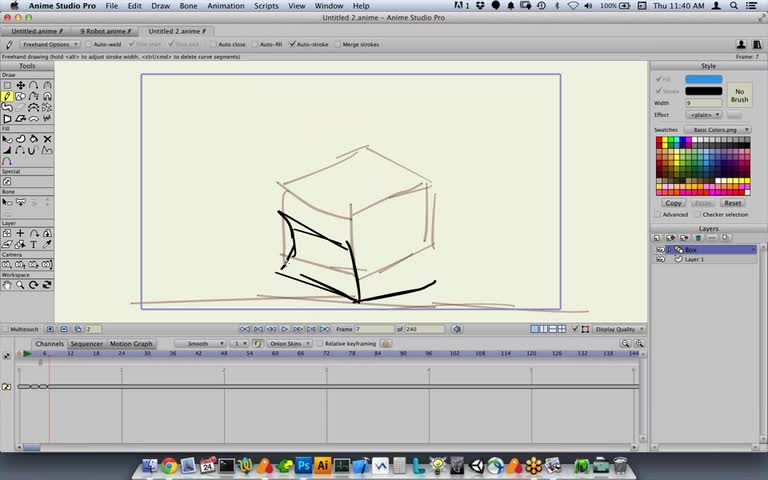Viewport: 768px width, 480px height.
Task: Click the black Stroke color swatch
Action: tap(704, 91)
